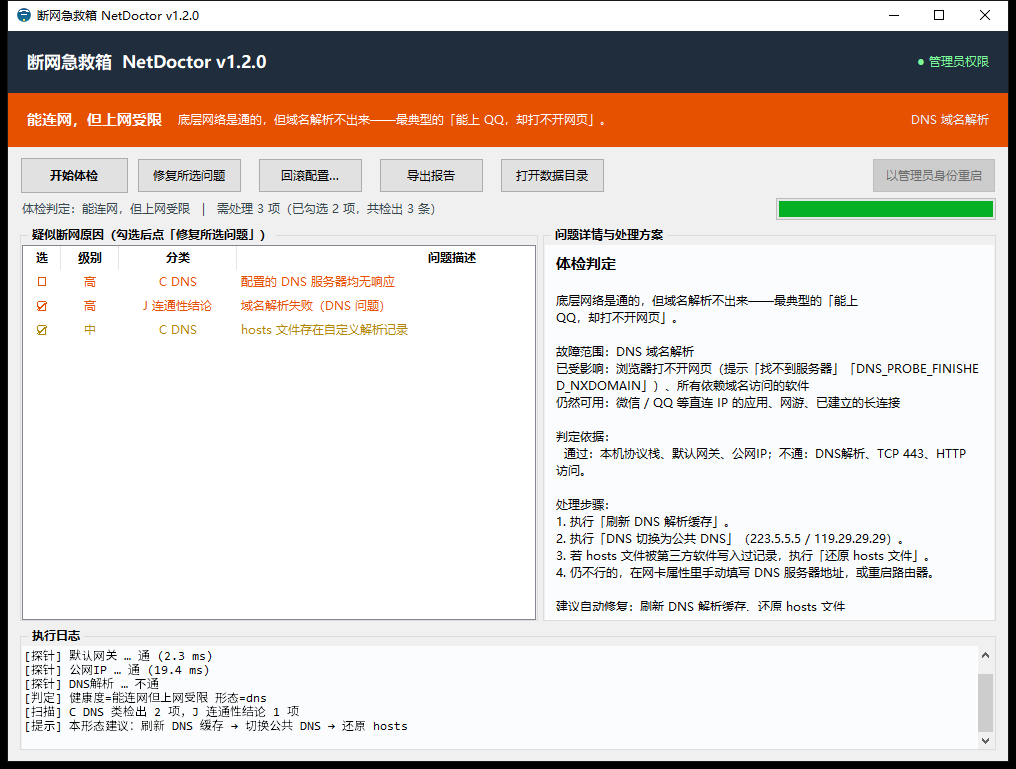Open 回滚配置... dialog
The image size is (1016, 769).
pyautogui.click(x=310, y=176)
